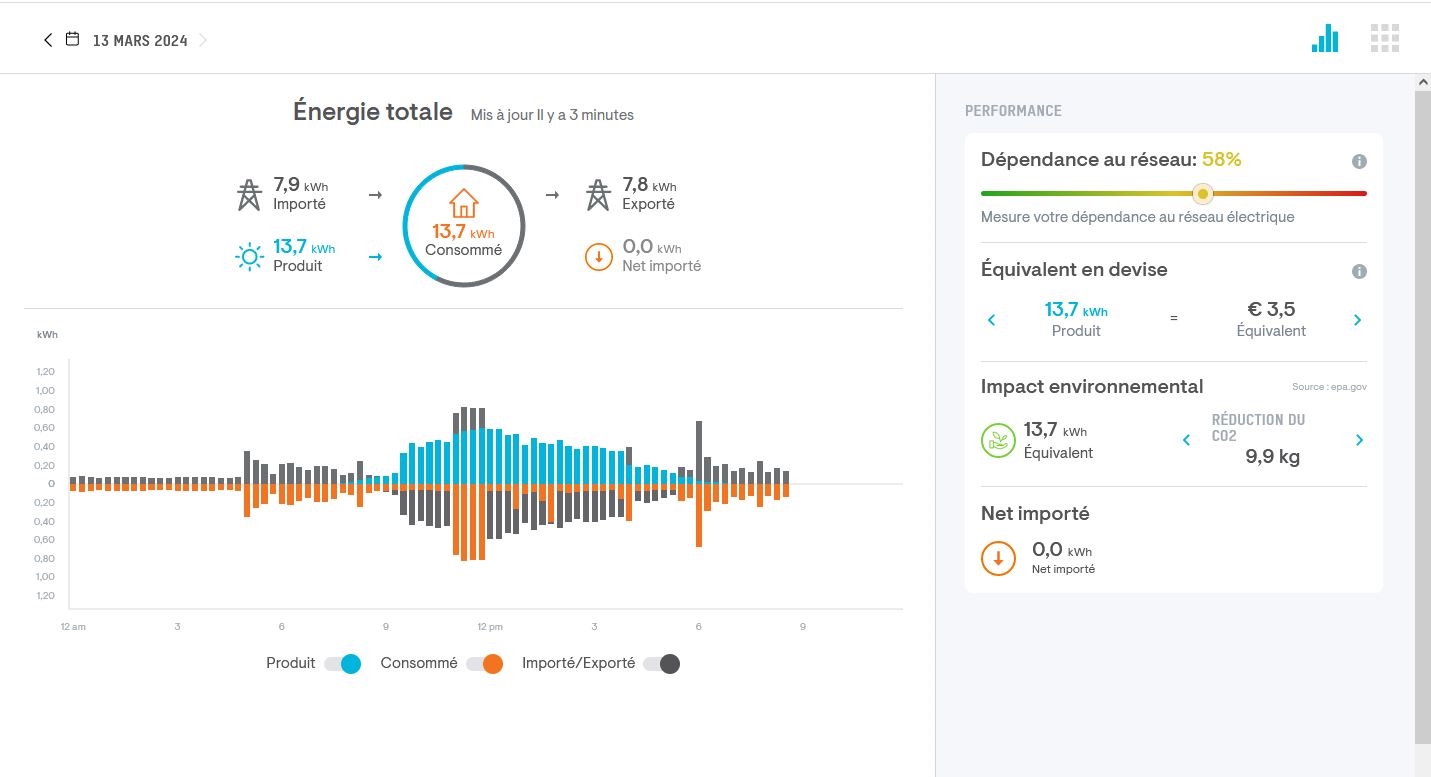Screen dimensions: 1431x777
Task: Show next Impact environnemental item
Action: pos(1359,440)
